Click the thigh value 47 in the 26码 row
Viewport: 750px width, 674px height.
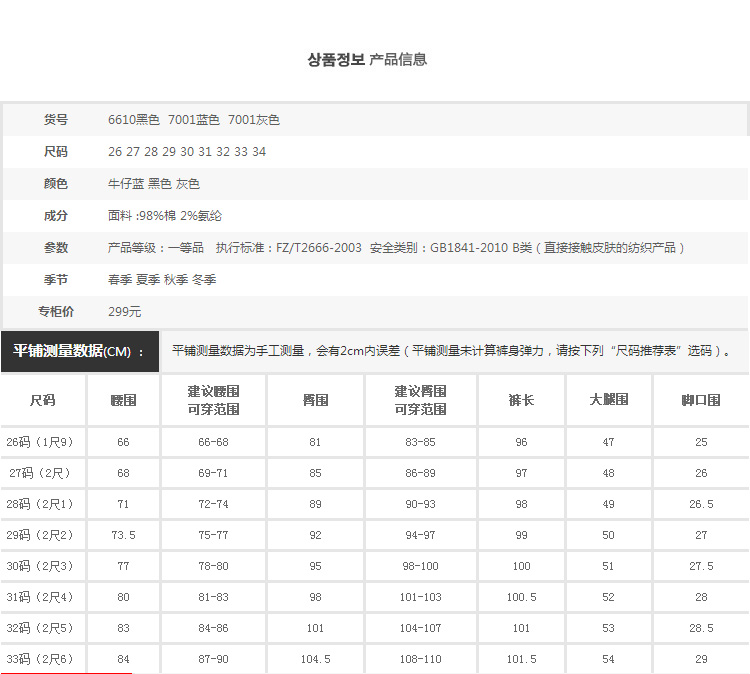pyautogui.click(x=608, y=442)
